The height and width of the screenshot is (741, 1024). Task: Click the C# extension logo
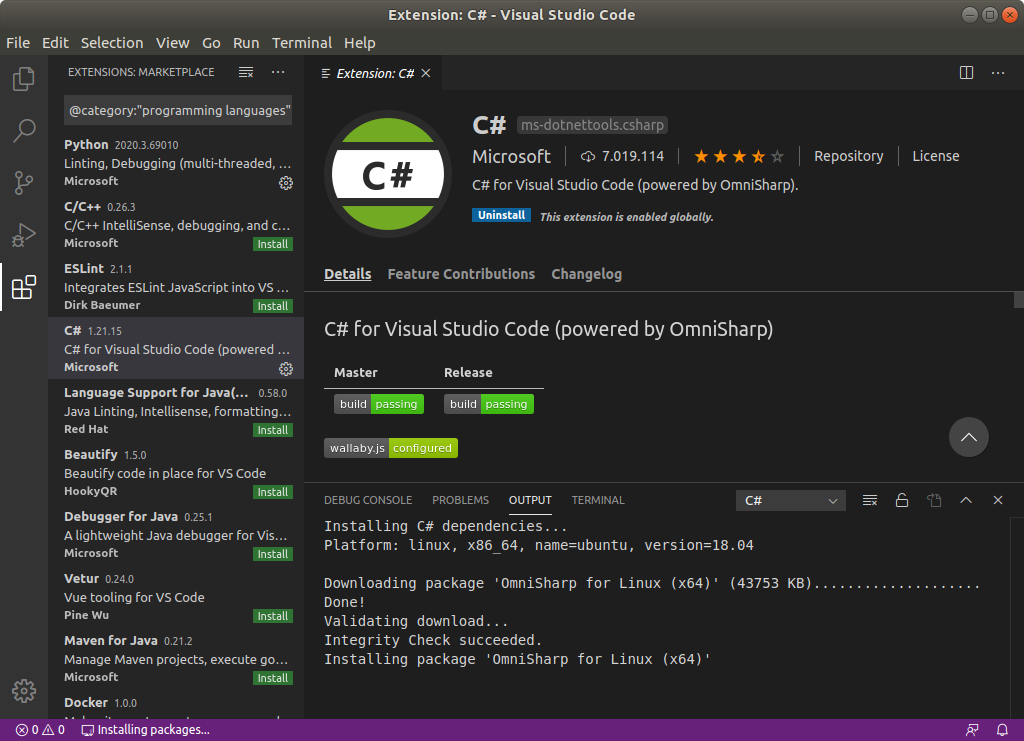pos(388,174)
